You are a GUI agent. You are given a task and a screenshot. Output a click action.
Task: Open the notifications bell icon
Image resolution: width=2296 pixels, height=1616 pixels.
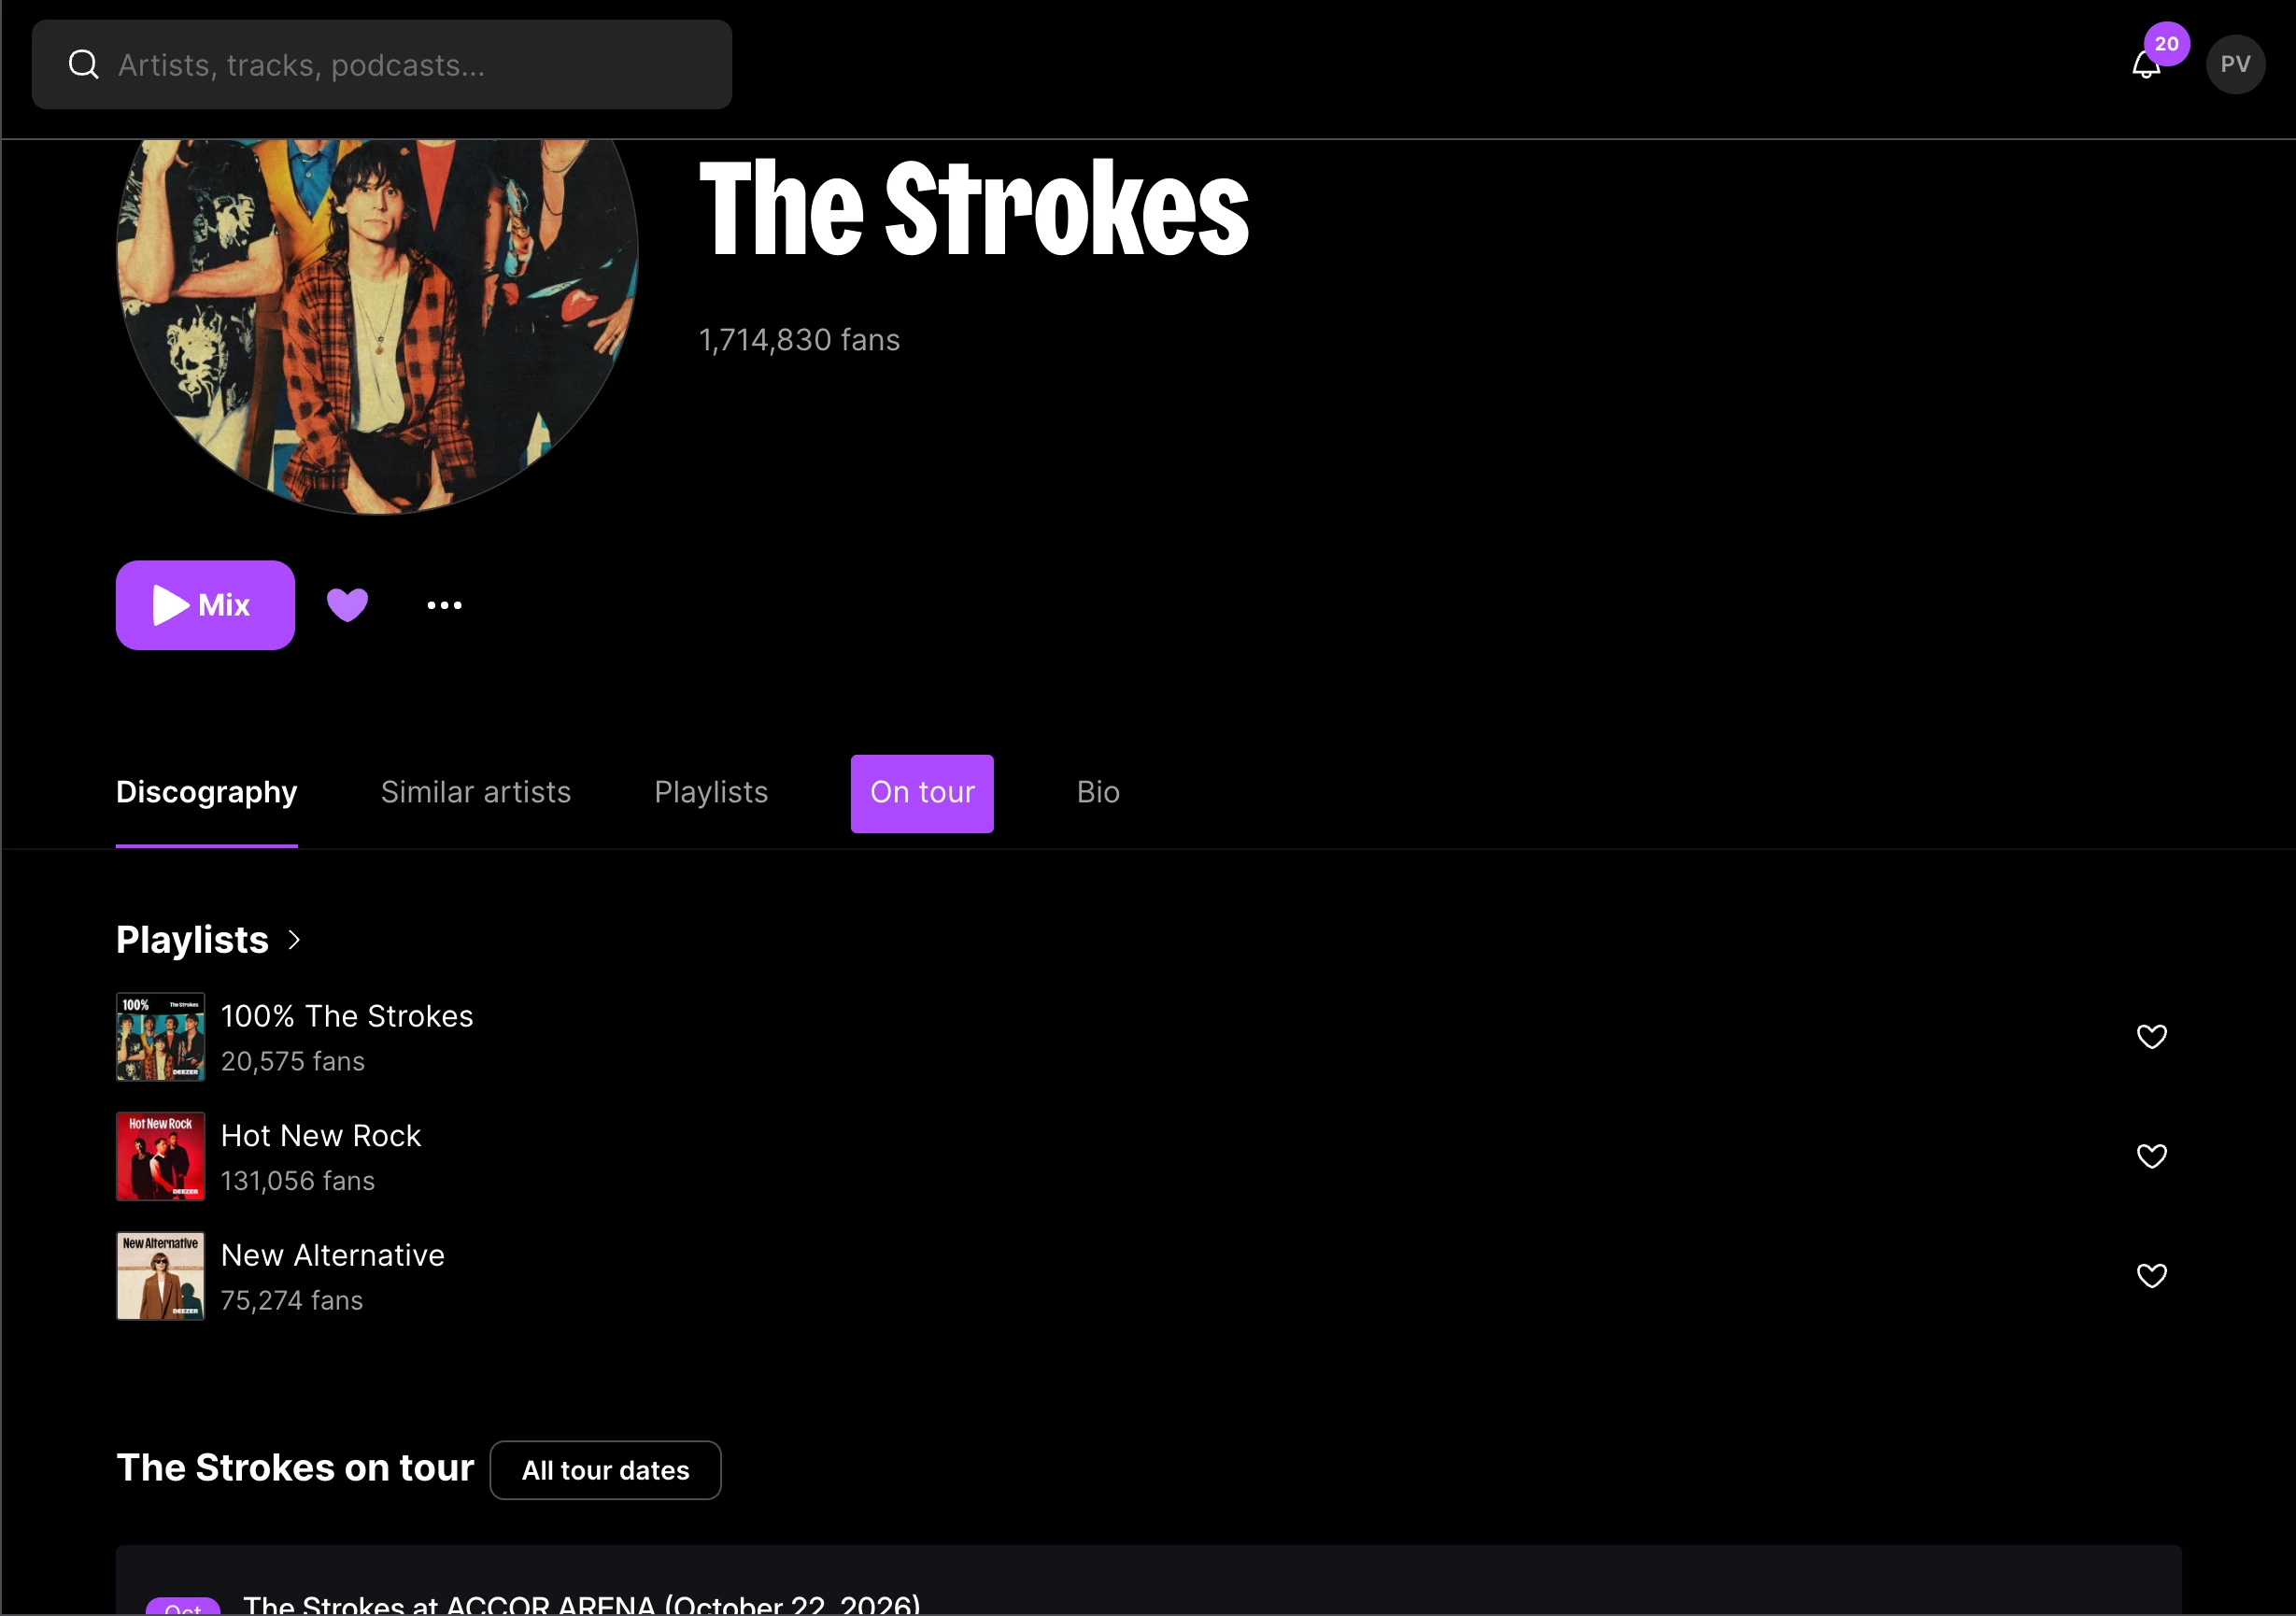tap(2145, 66)
